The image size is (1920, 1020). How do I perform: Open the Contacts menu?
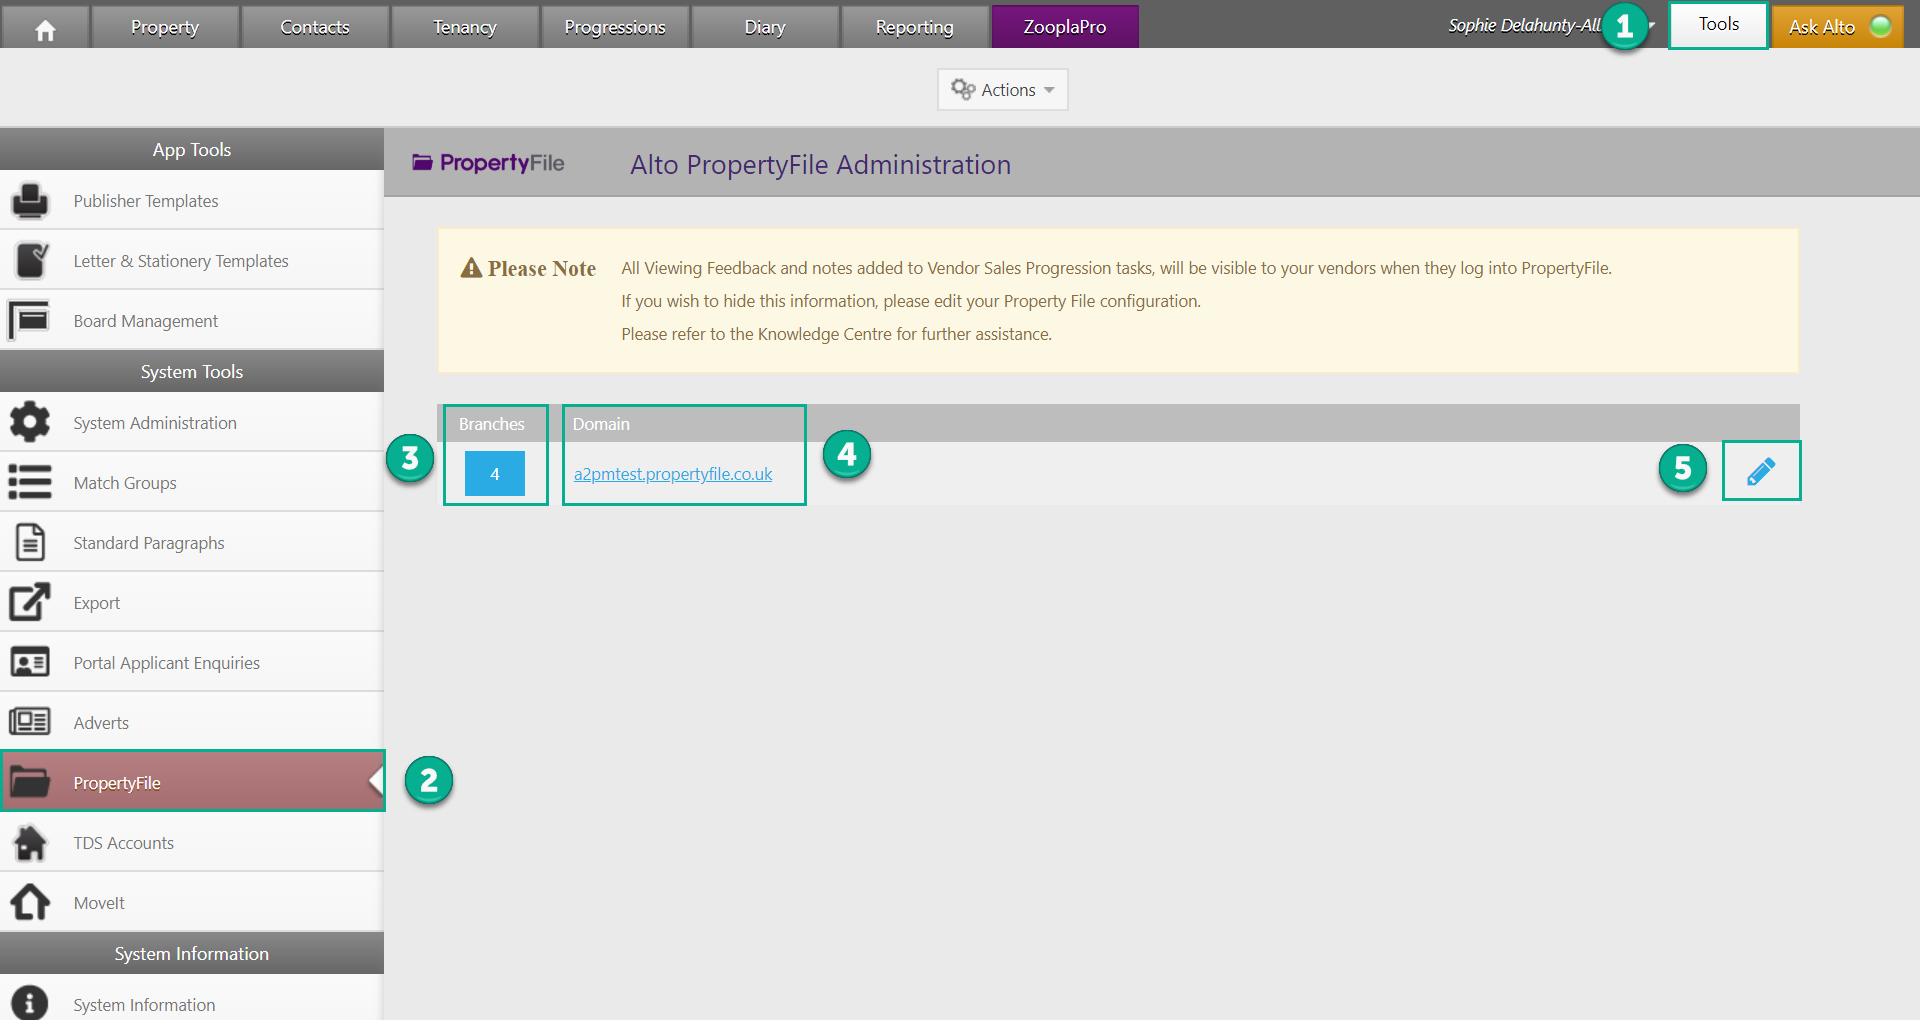tap(315, 27)
